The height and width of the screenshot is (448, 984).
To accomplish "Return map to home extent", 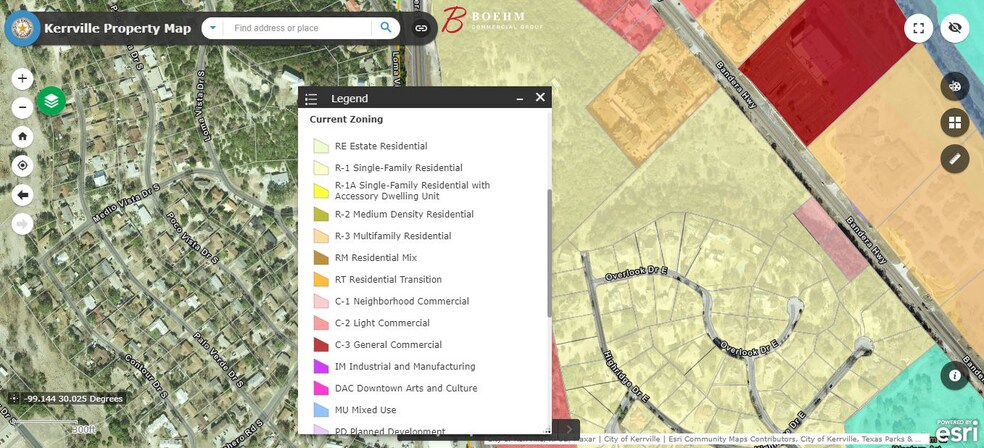I will pyautogui.click(x=23, y=137).
